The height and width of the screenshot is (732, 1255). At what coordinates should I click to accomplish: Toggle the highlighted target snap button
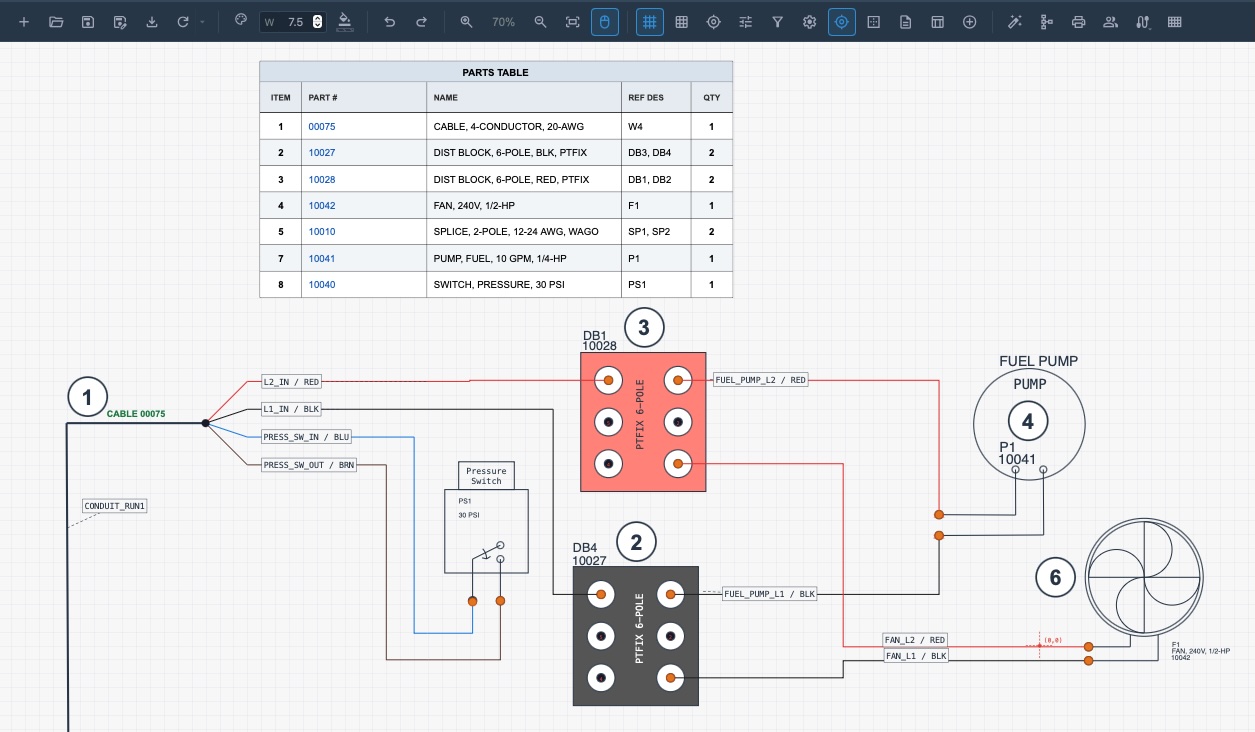pos(842,22)
